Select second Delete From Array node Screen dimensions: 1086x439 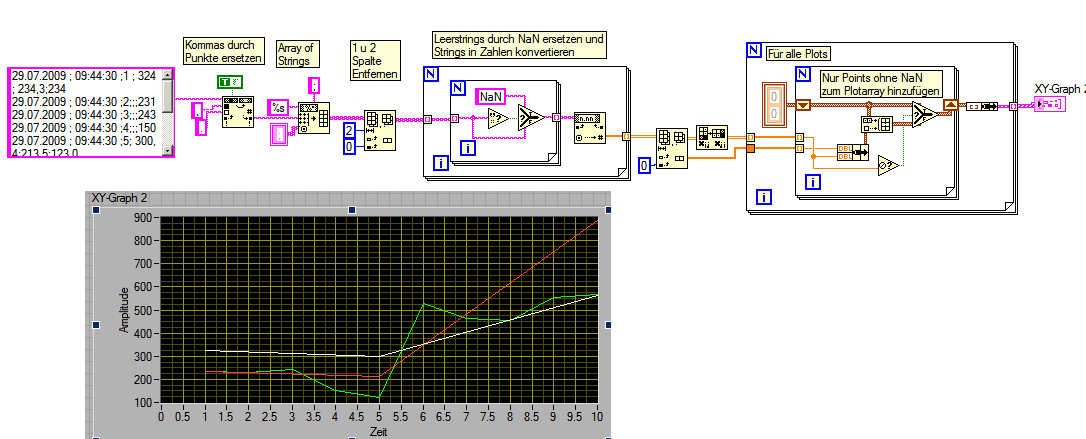coord(672,147)
